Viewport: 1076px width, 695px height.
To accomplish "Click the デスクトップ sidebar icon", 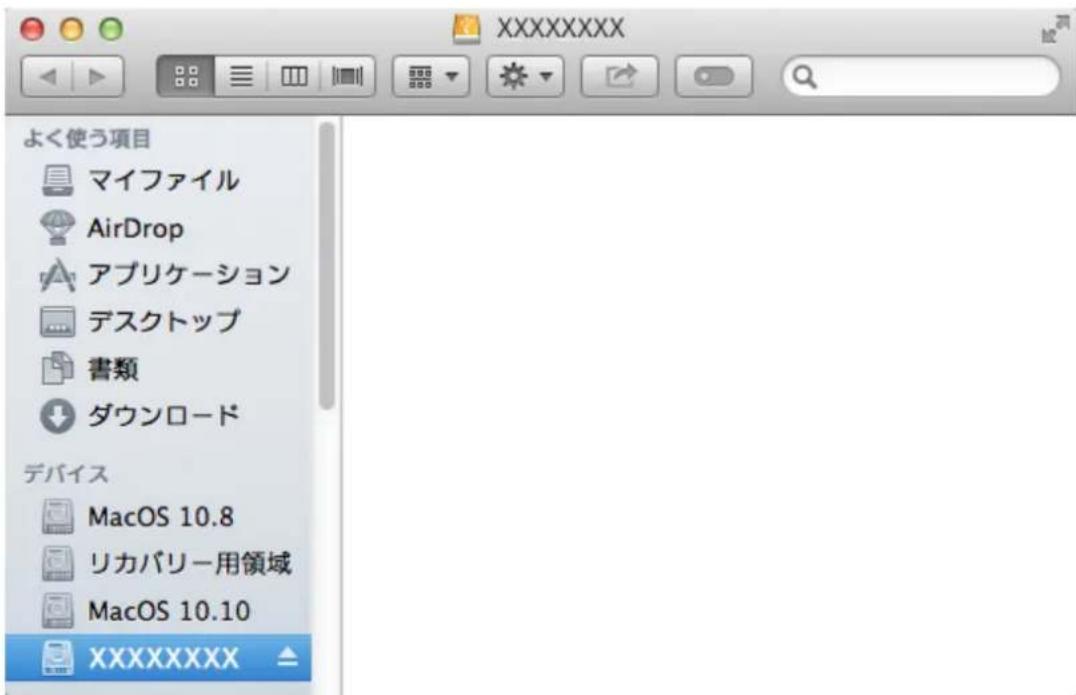I will point(58,322).
